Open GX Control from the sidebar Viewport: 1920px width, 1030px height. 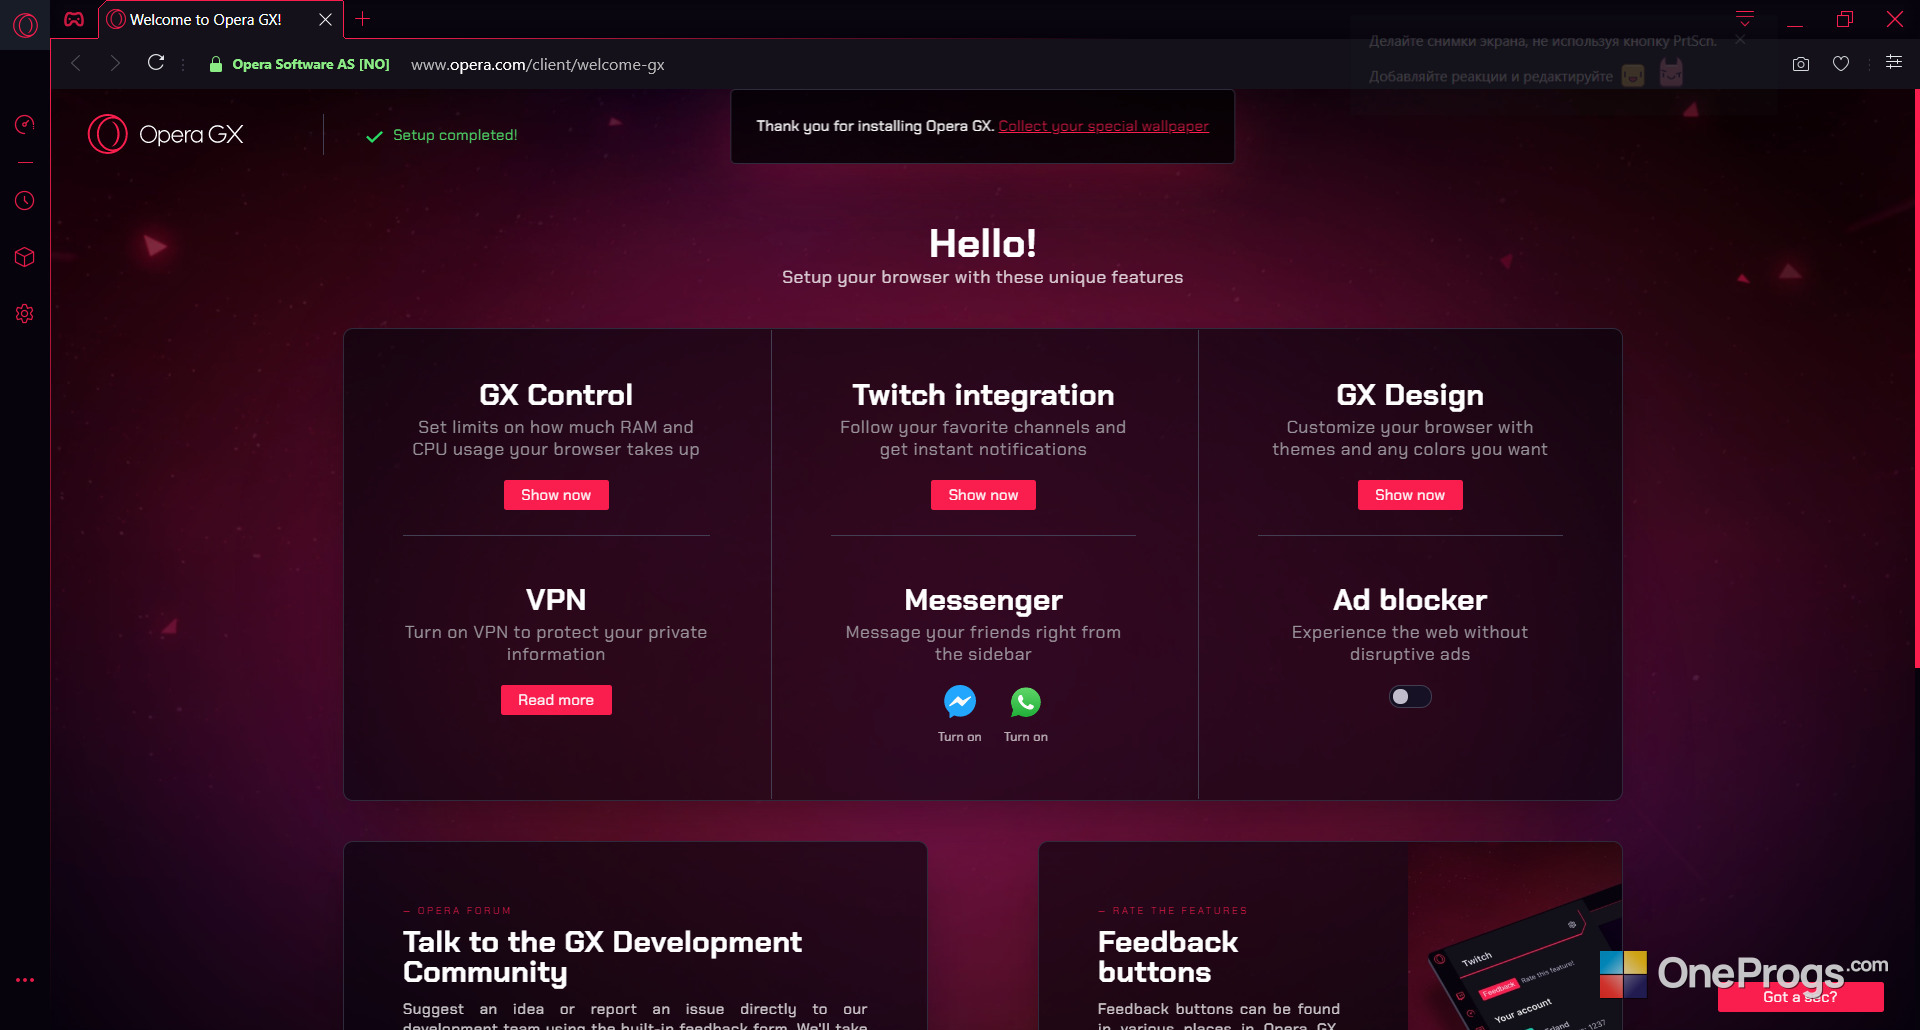tap(25, 124)
